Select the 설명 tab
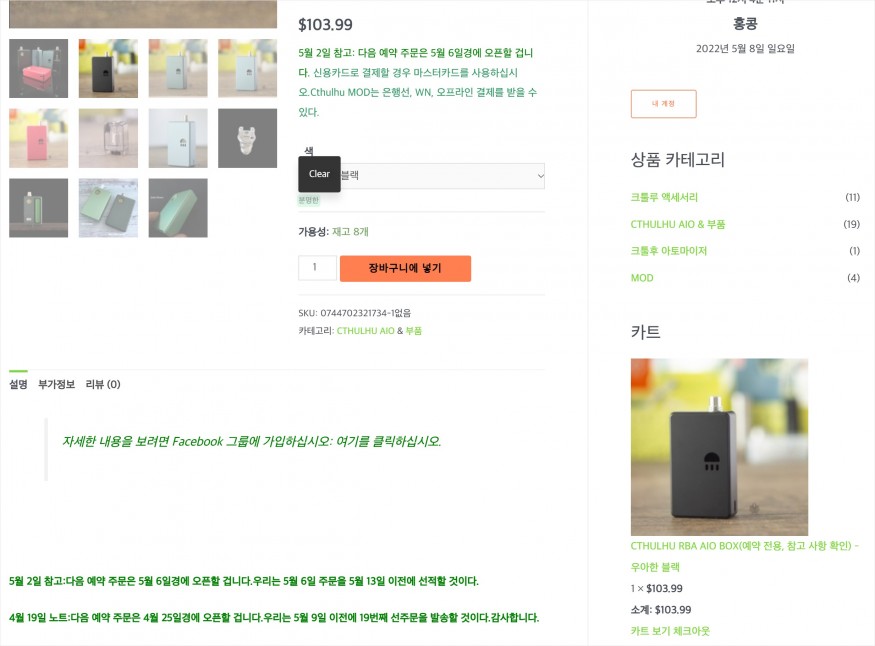 (18, 384)
